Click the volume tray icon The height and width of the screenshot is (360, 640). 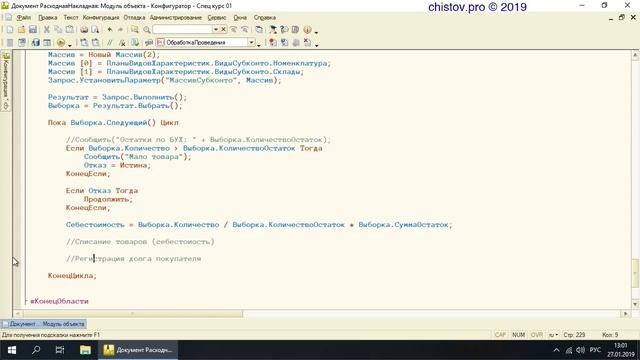tap(580, 350)
